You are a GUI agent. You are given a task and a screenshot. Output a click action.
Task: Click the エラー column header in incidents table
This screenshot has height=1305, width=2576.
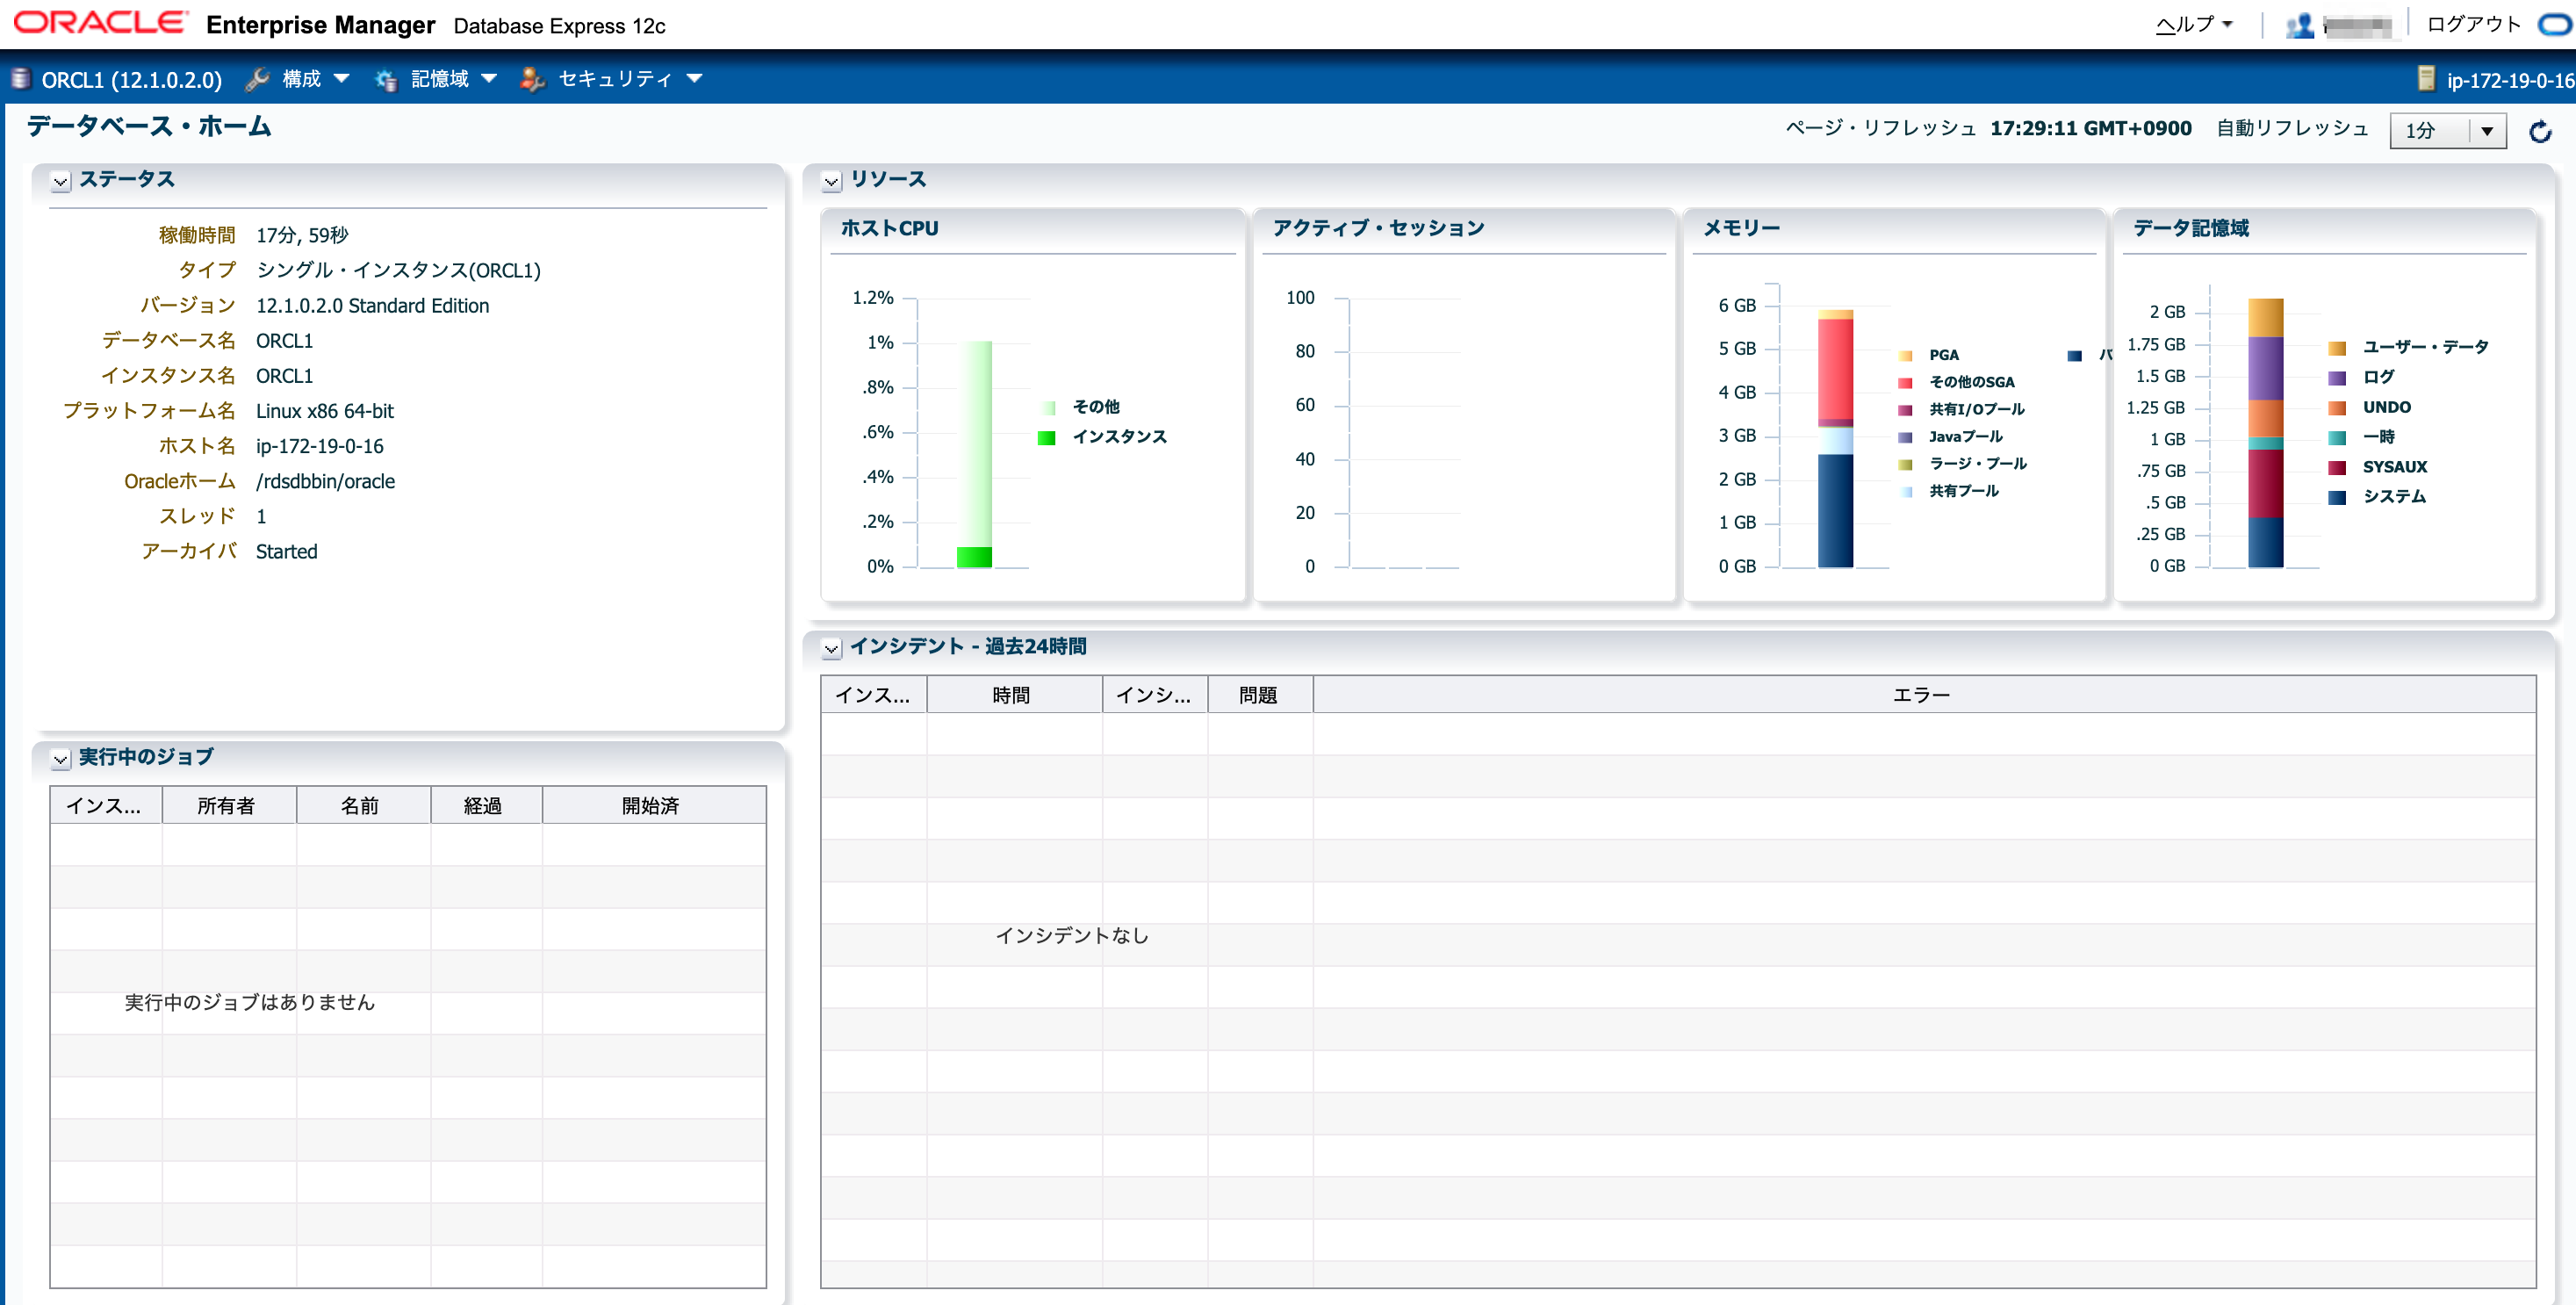pyautogui.click(x=1920, y=695)
